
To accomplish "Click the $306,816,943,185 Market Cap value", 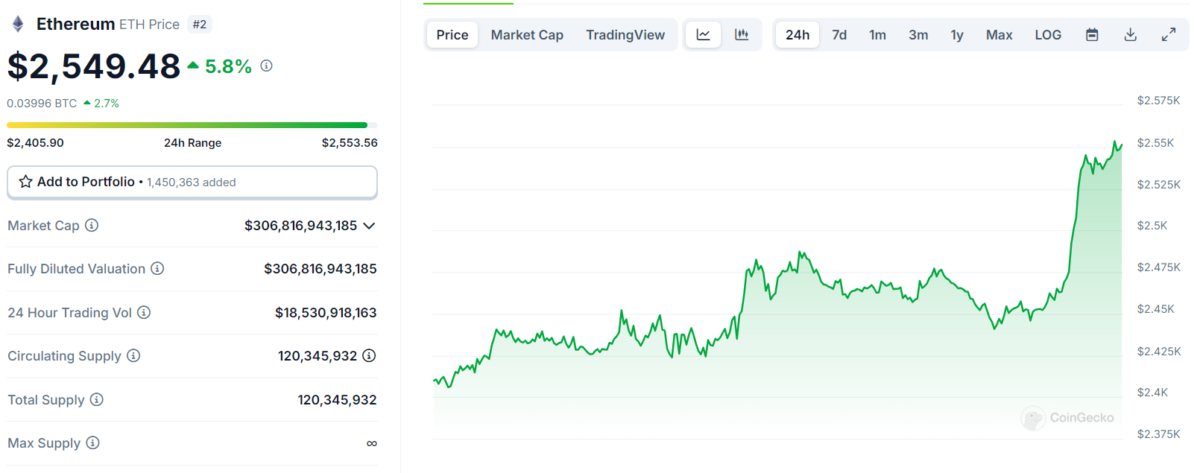I will coord(301,226).
